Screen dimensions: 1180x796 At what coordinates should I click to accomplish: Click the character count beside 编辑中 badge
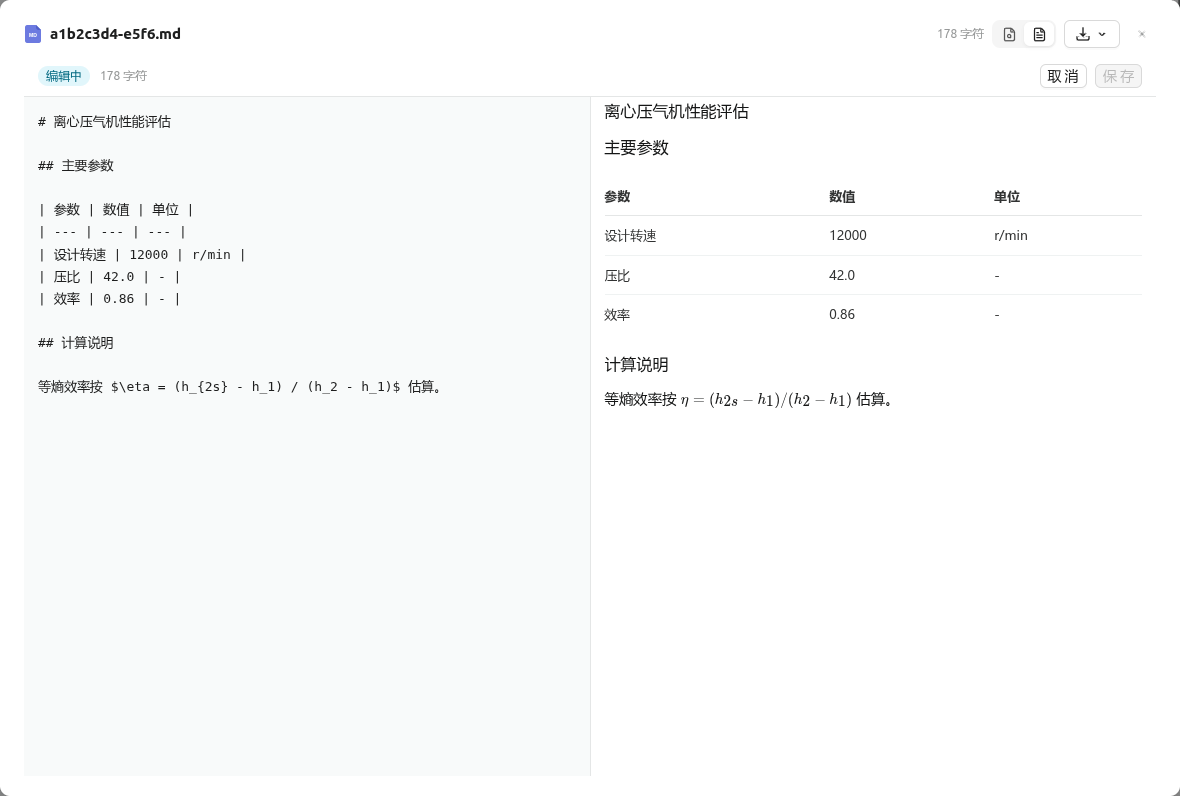(123, 76)
